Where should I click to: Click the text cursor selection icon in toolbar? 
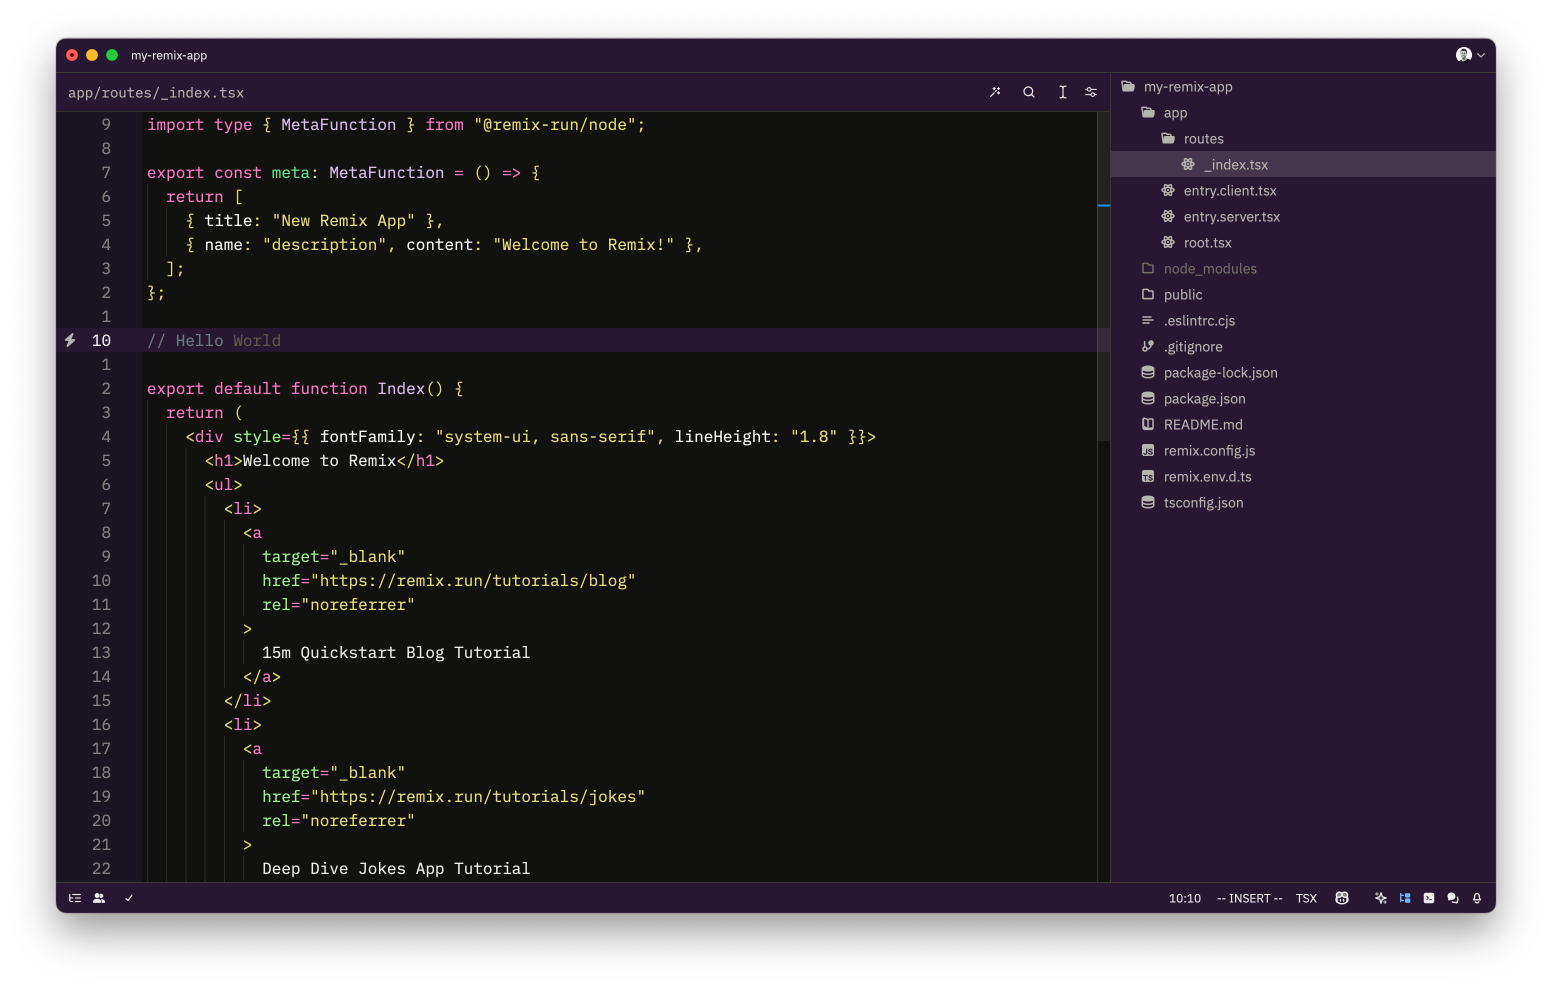click(x=1062, y=92)
